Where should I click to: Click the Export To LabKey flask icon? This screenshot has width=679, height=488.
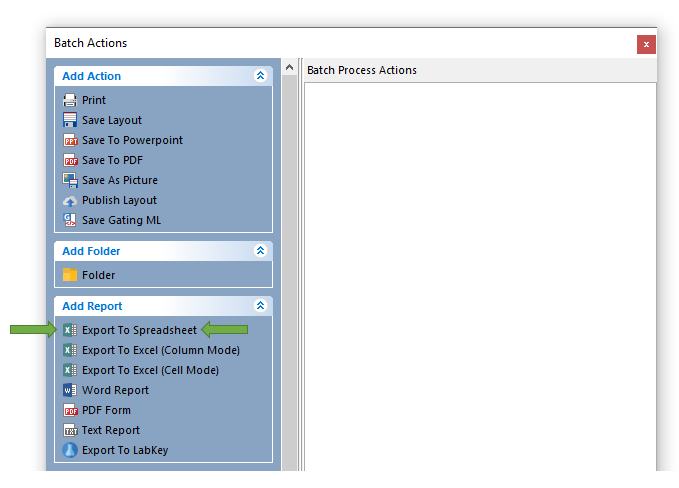click(x=70, y=450)
